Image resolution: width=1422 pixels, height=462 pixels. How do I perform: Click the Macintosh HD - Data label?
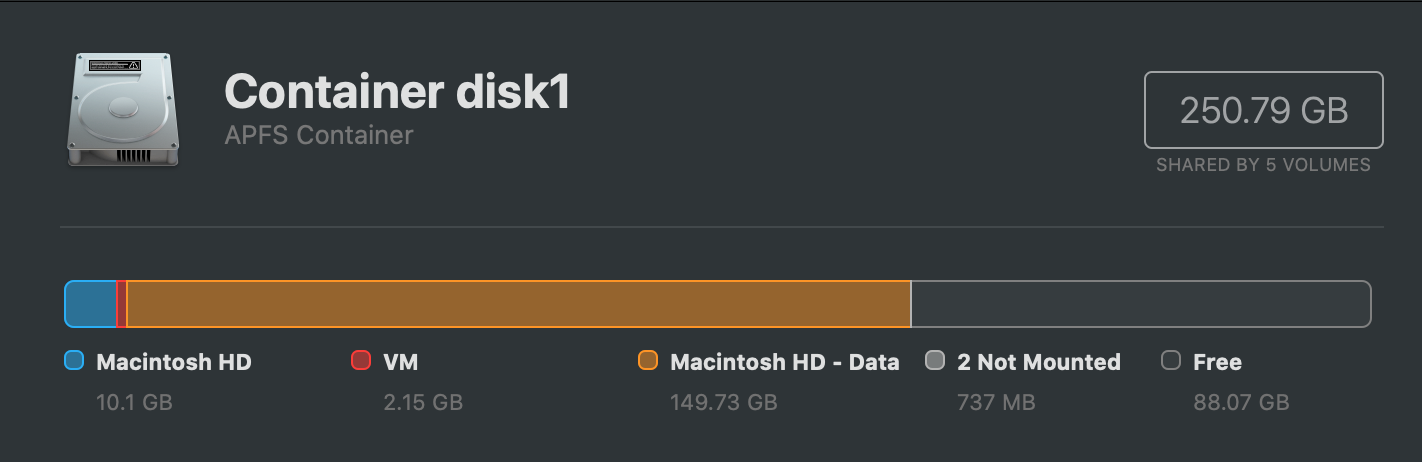pyautogui.click(x=785, y=362)
